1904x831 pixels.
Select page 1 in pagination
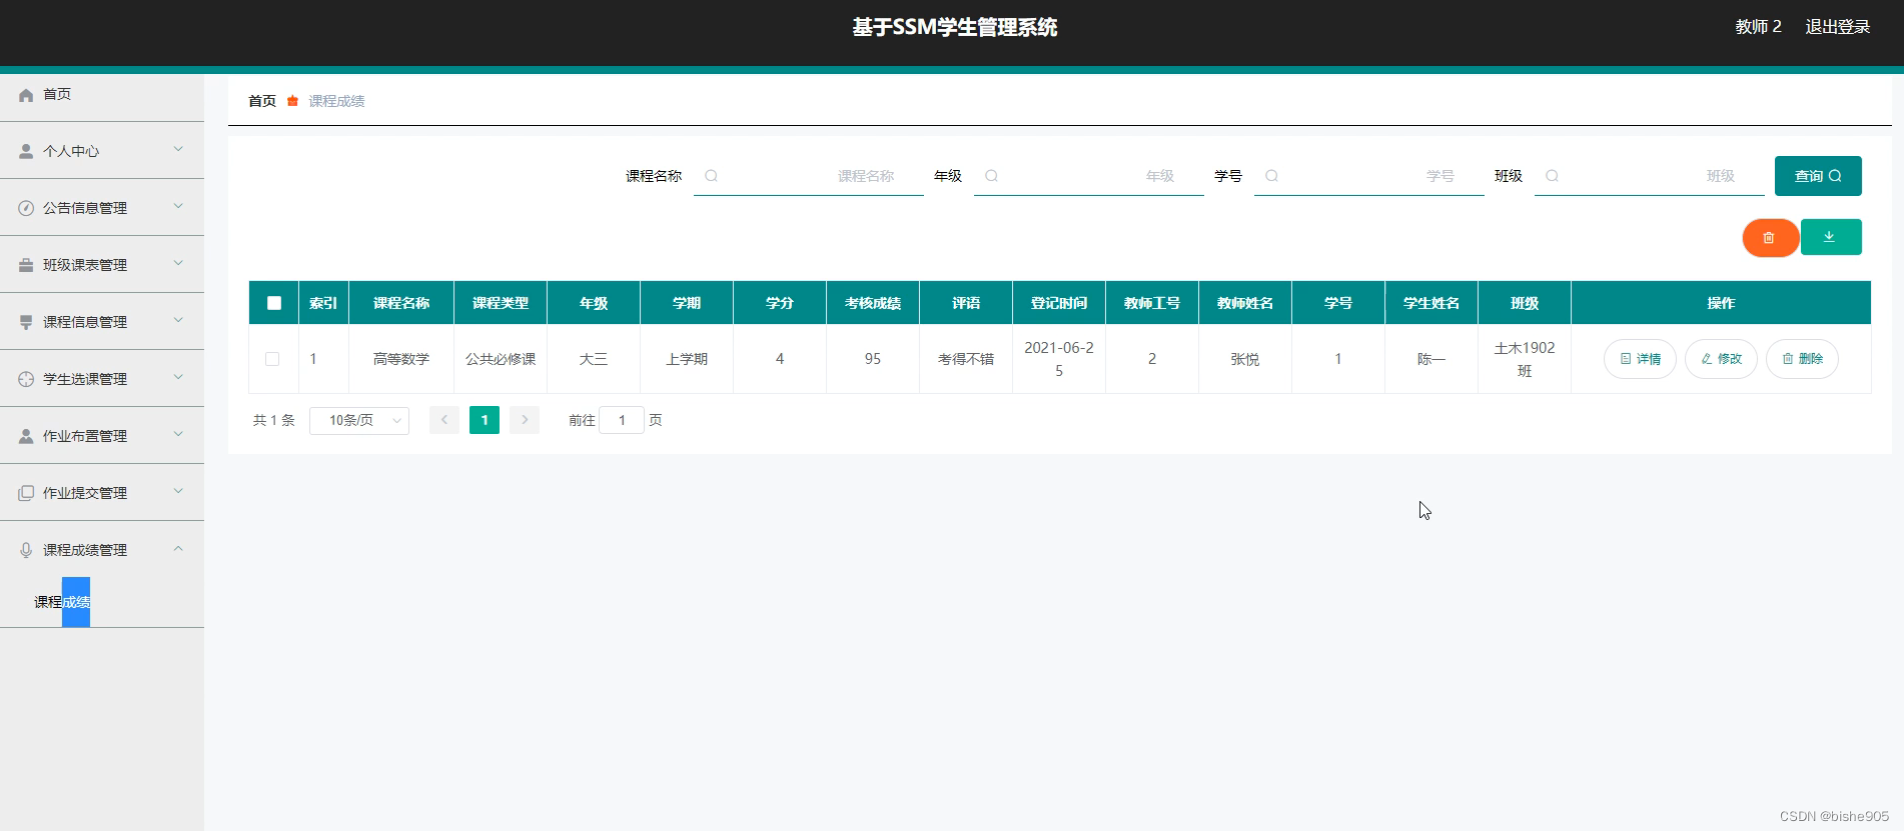click(484, 420)
